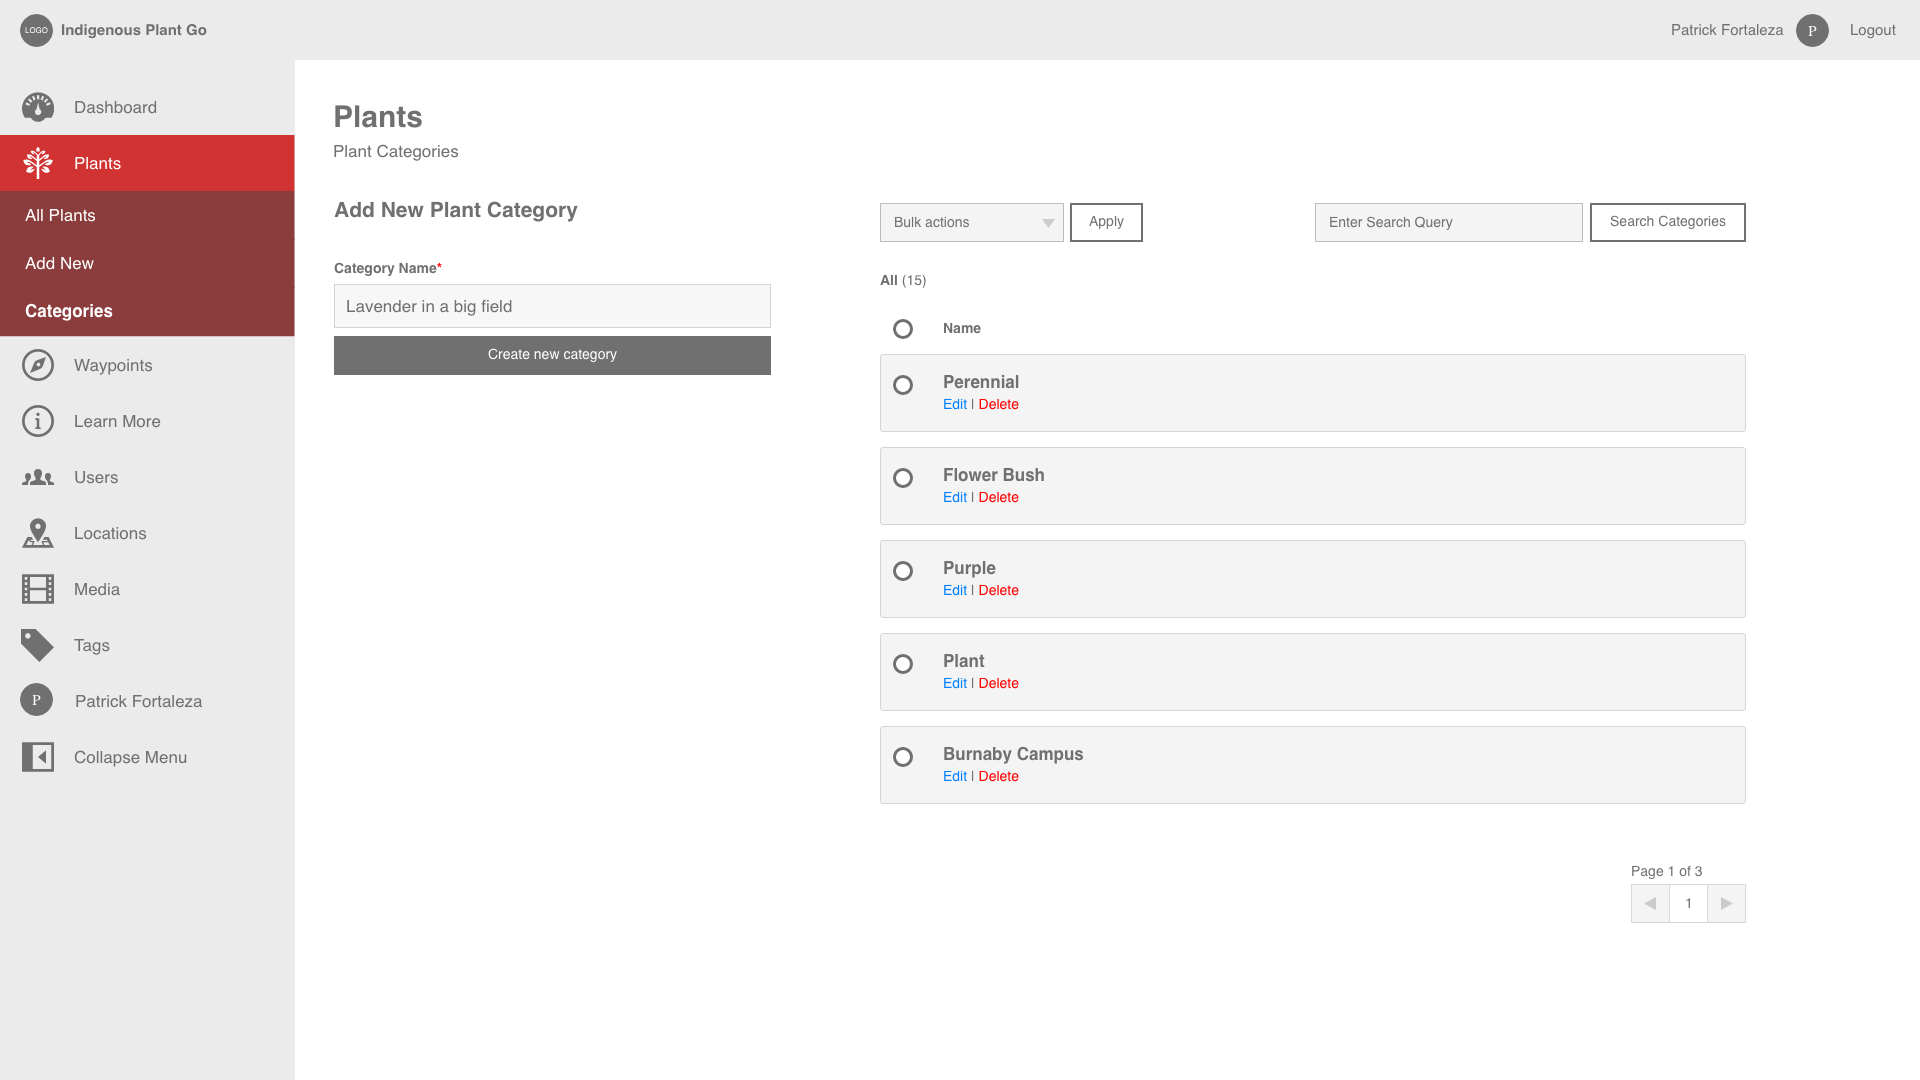Click the Locations map pin icon

coord(38,533)
